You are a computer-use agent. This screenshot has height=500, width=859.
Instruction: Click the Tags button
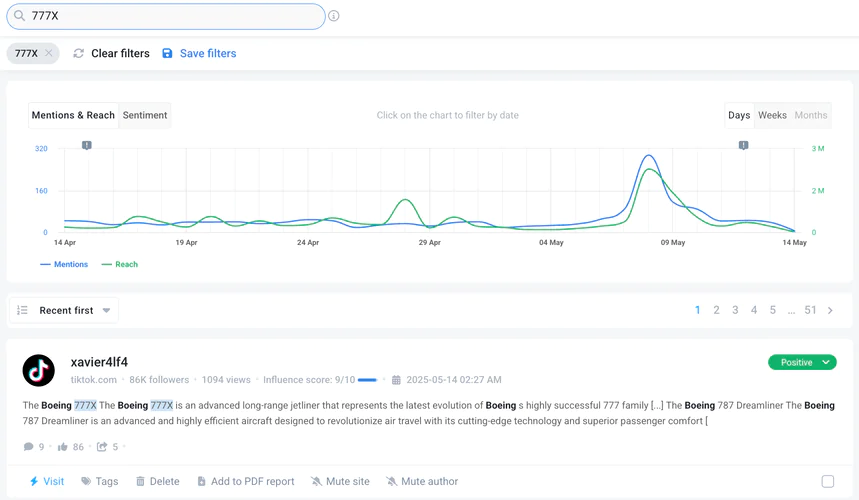tap(100, 481)
